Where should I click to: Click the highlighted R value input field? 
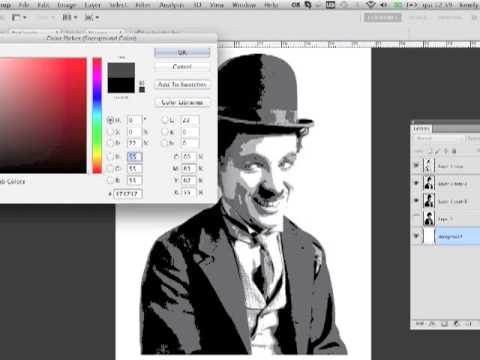click(x=135, y=157)
